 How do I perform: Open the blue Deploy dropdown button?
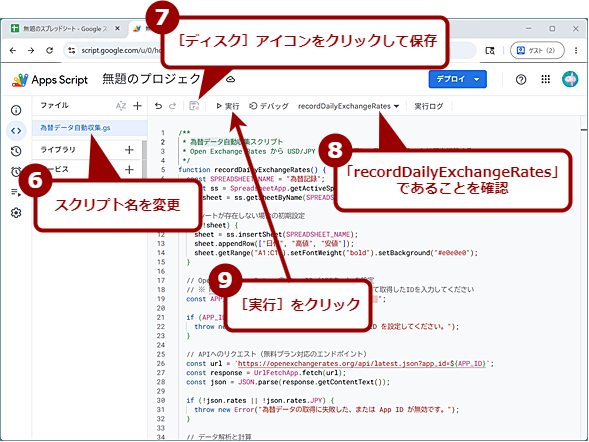(x=458, y=79)
